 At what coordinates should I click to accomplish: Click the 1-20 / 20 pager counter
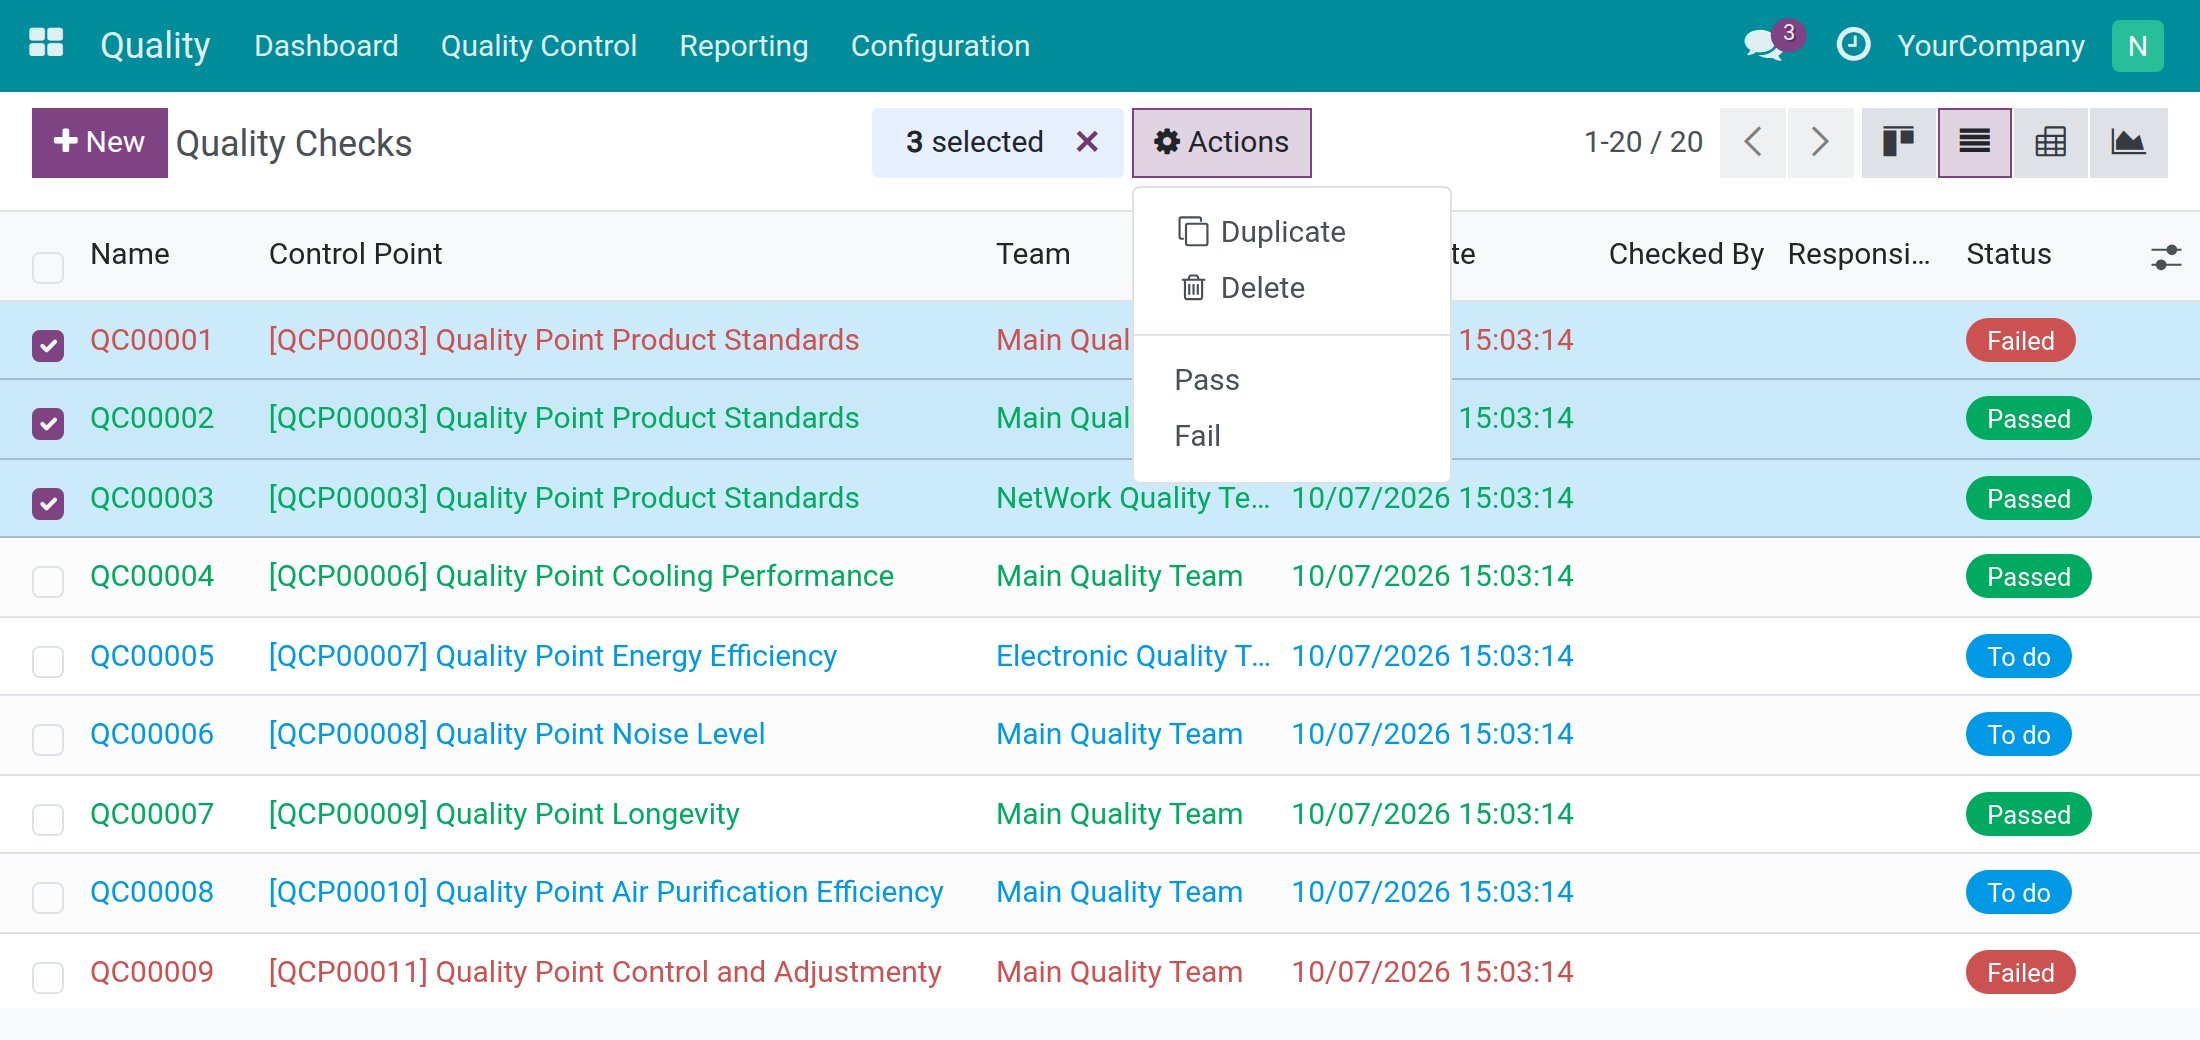coord(1643,142)
